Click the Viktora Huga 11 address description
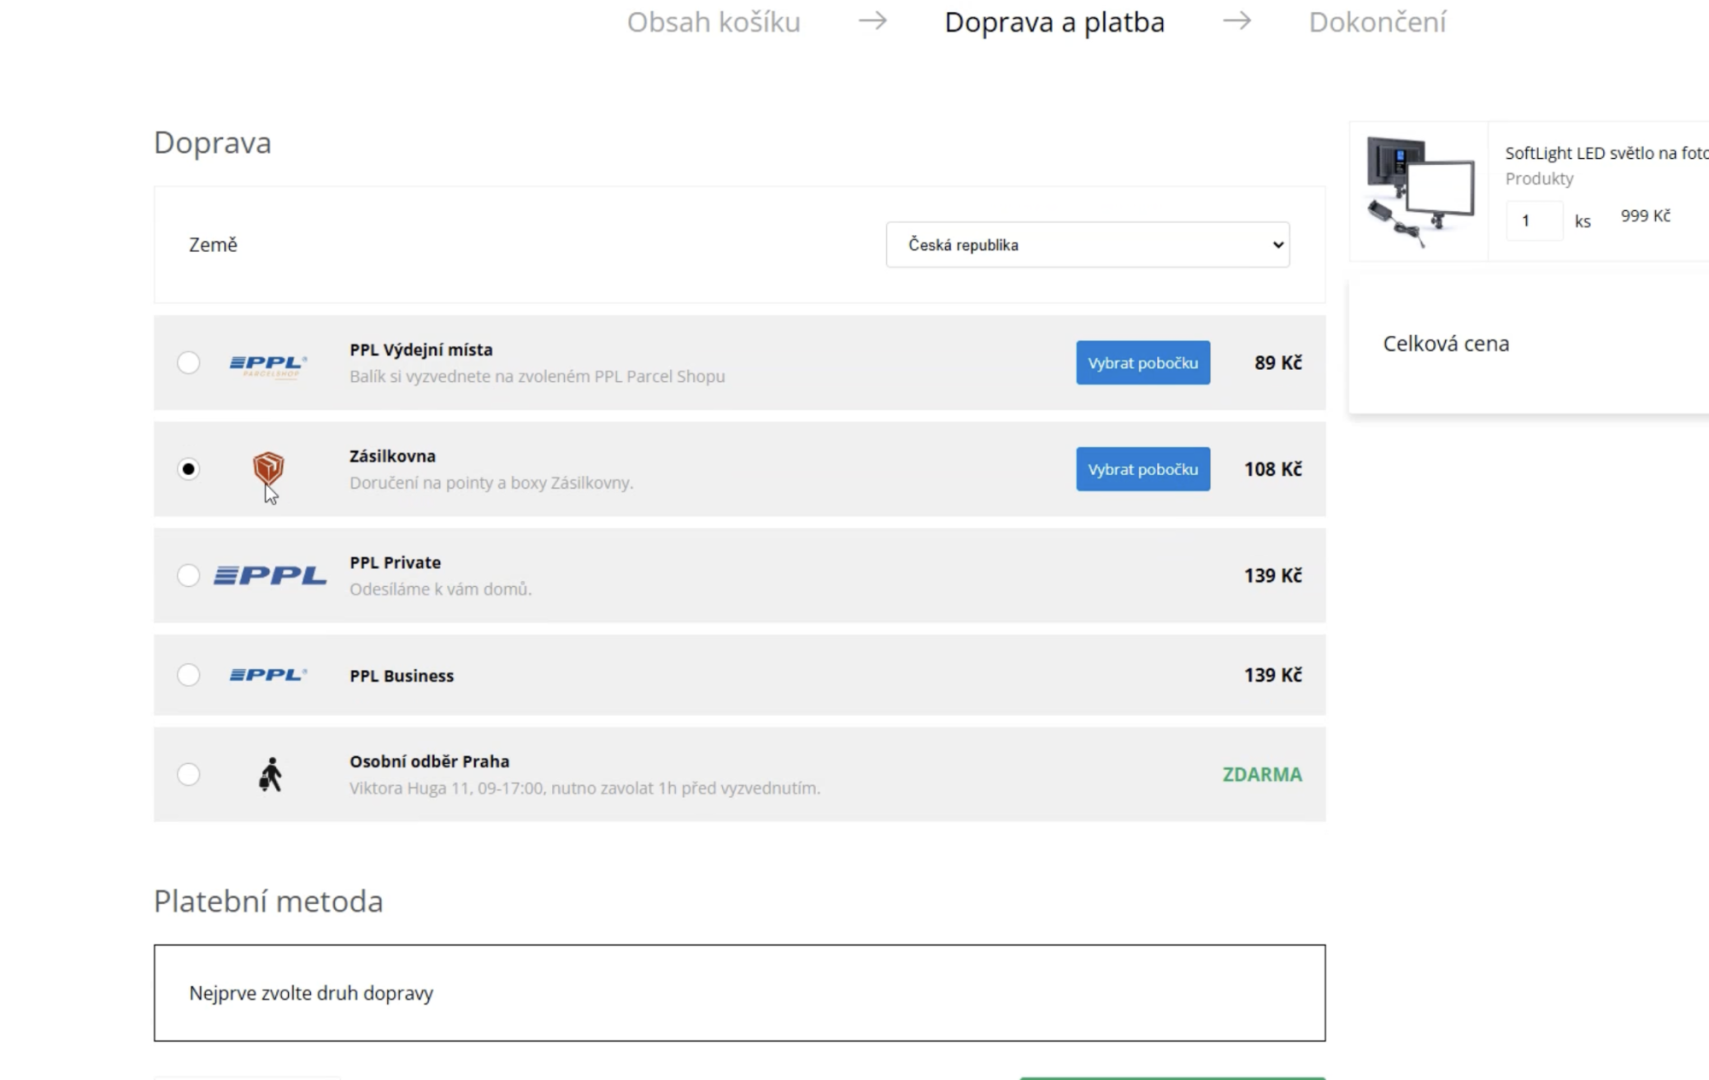The height and width of the screenshot is (1080, 1709). tap(585, 788)
